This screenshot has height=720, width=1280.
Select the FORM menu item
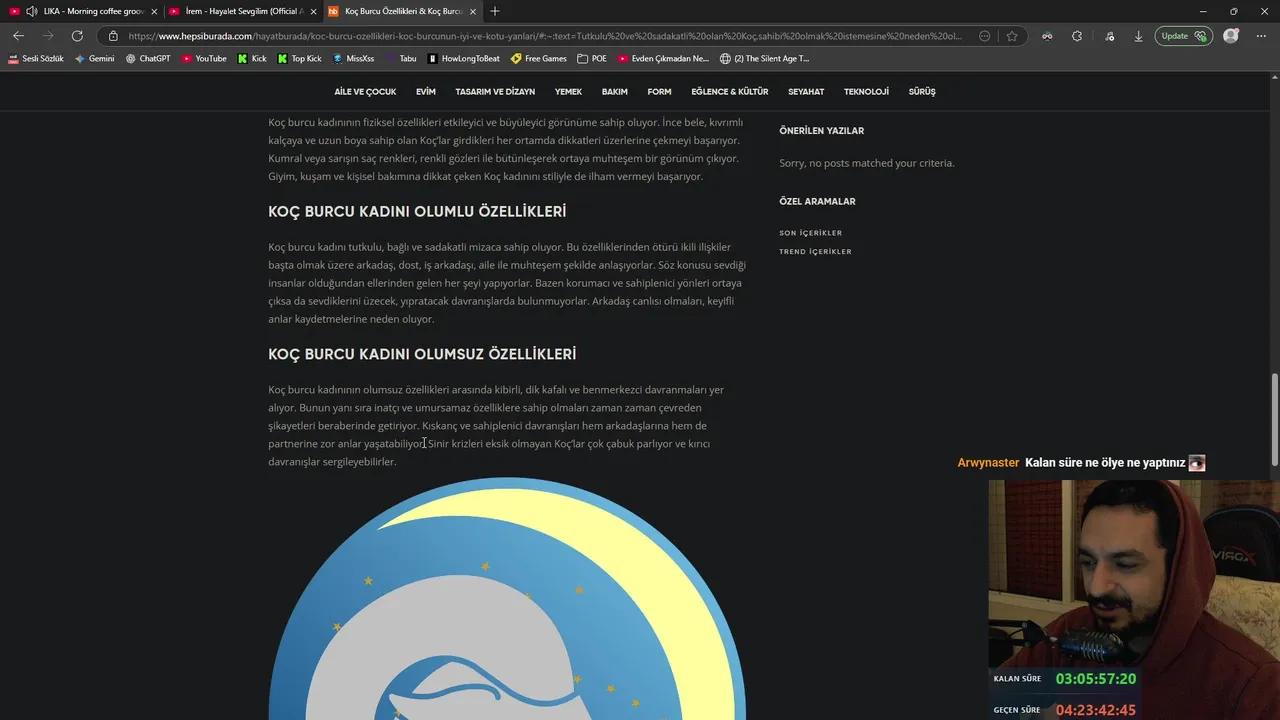659,92
